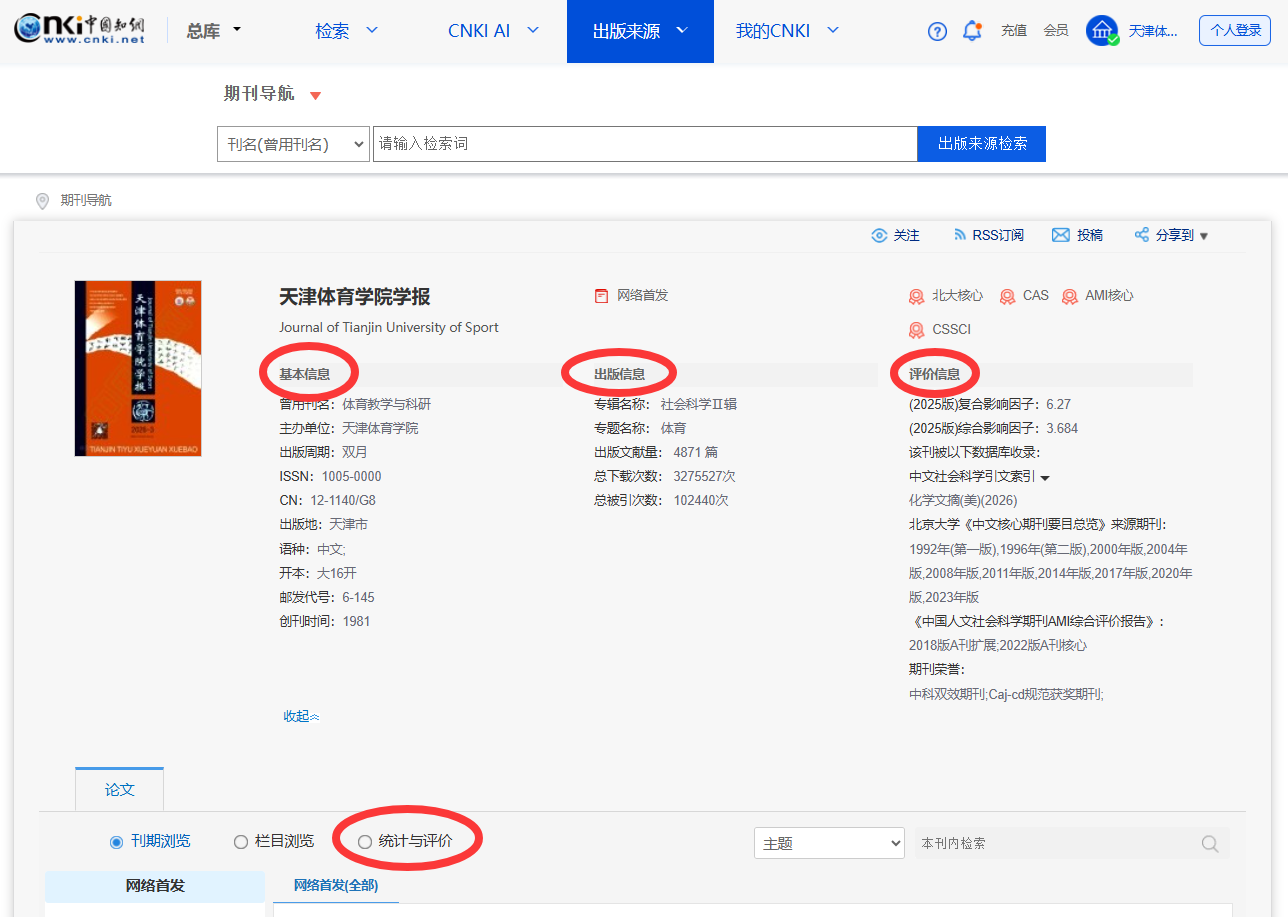
Task: Click the 本刊内检索 input field
Action: tap(1057, 844)
